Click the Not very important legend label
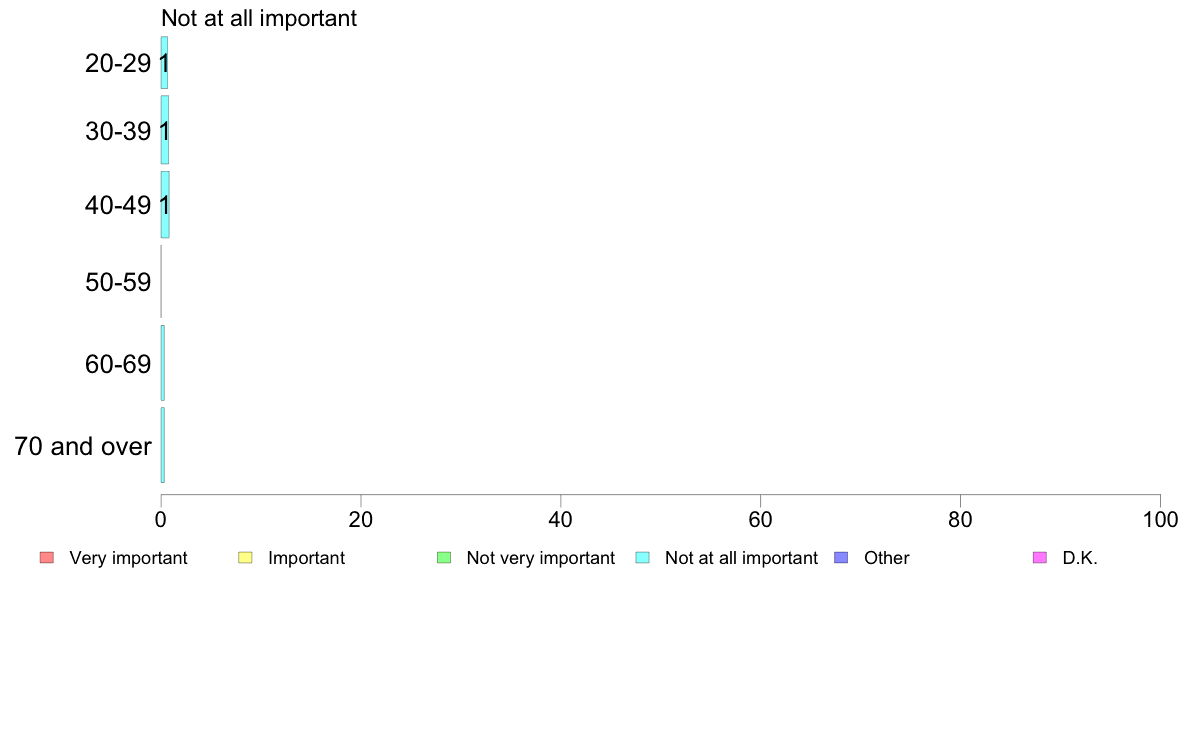Viewport: 1188px width, 736px height. coord(540,558)
